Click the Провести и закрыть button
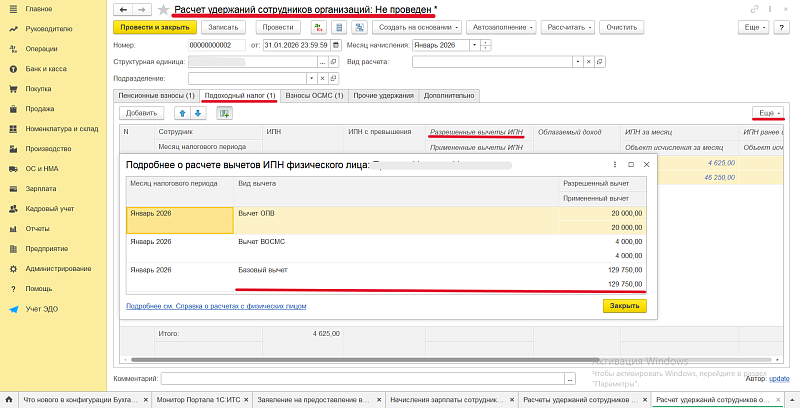The height and width of the screenshot is (408, 800). coord(151,27)
